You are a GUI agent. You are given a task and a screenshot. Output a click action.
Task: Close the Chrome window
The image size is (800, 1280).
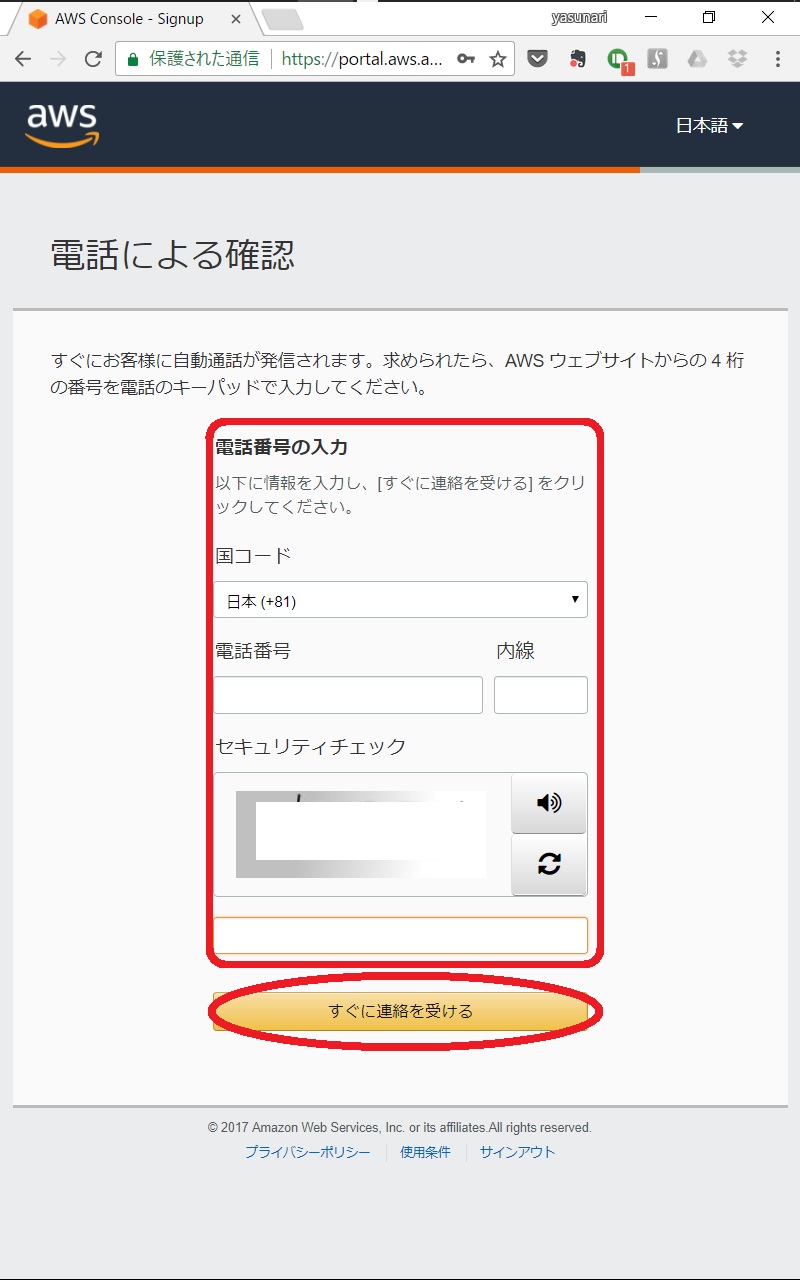pos(768,18)
